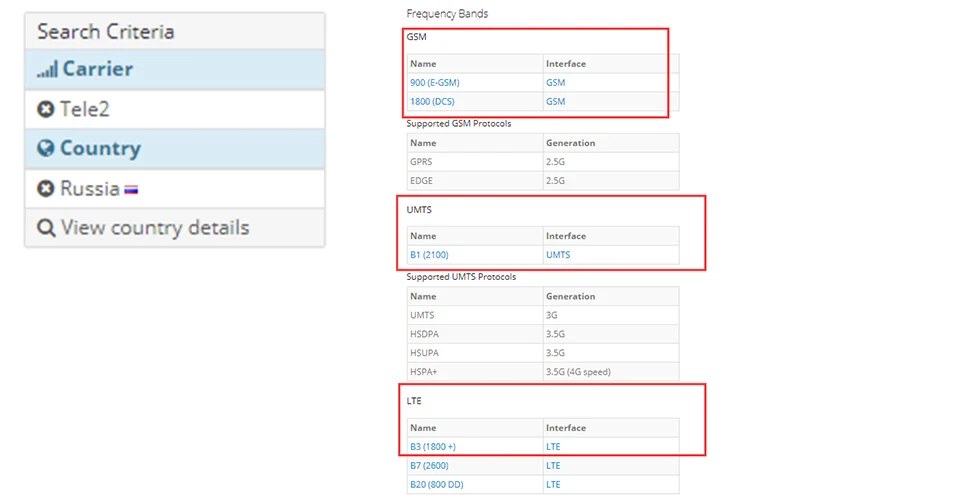Click the Russia flag icon
960x500 pixels.
[131, 190]
